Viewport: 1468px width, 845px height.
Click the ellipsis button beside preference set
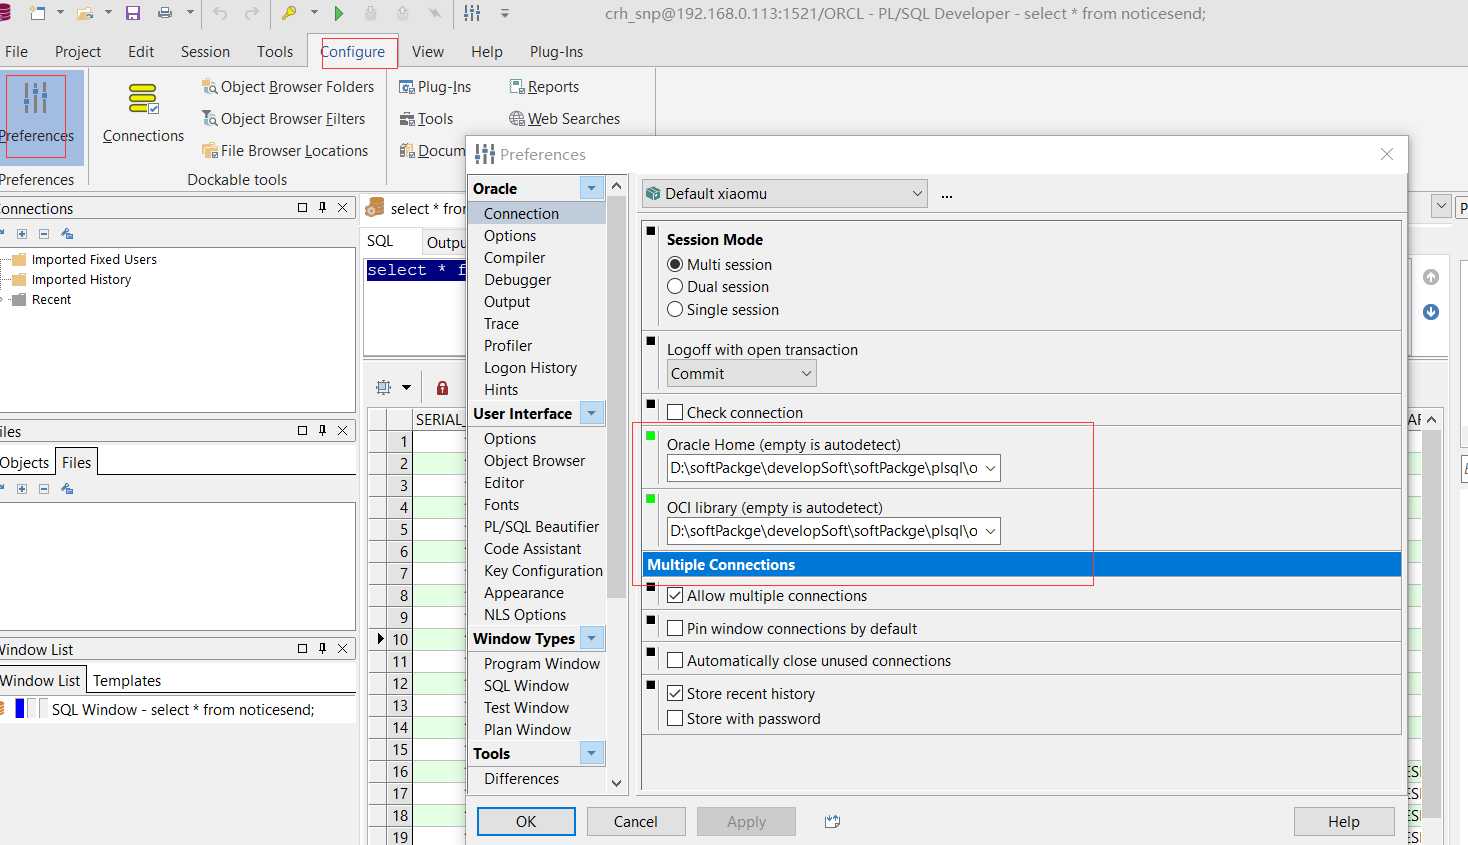tap(947, 195)
